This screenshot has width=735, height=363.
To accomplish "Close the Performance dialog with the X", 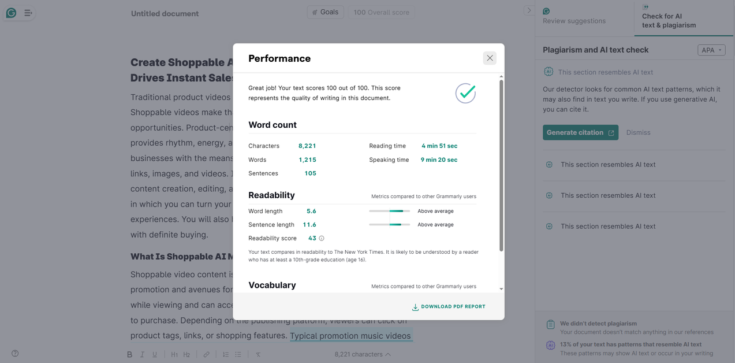I will [x=490, y=58].
